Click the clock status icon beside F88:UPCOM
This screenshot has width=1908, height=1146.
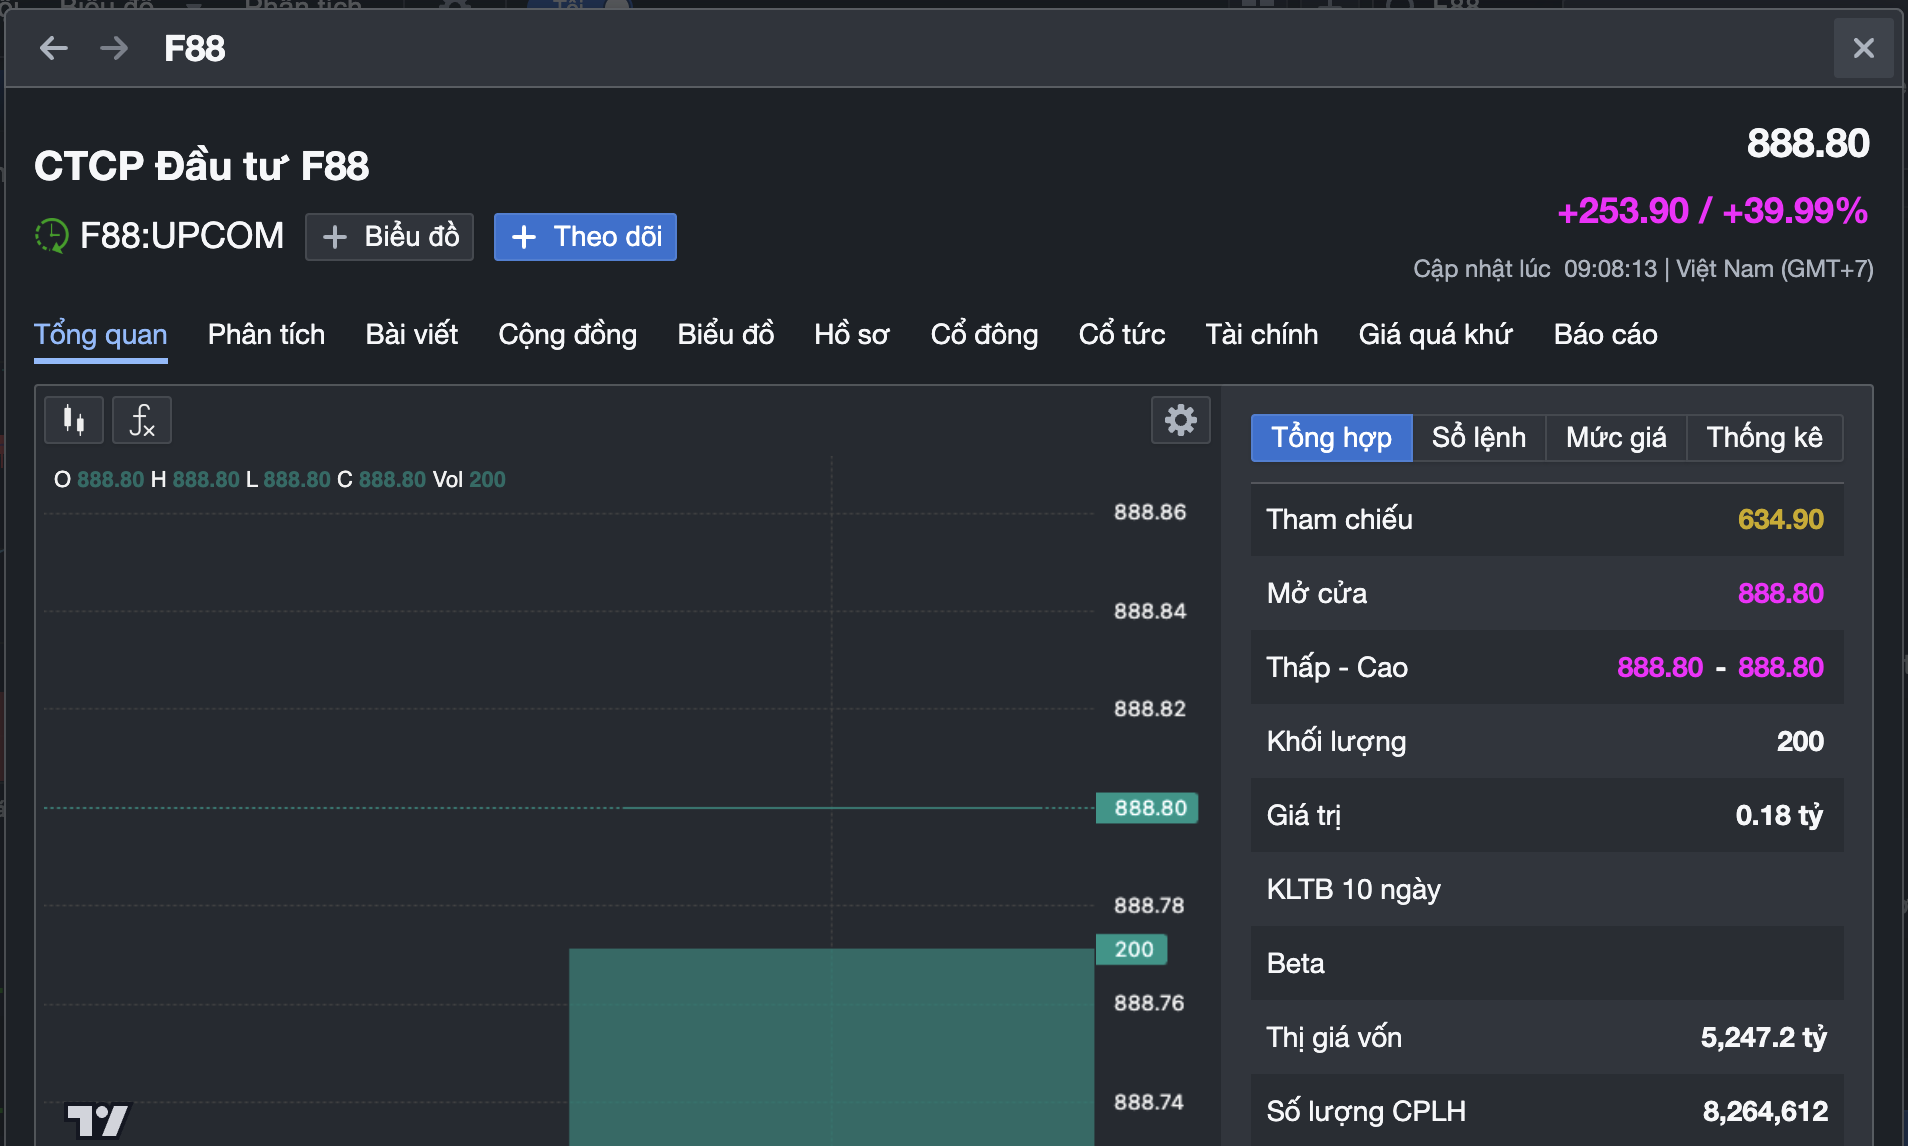[52, 236]
